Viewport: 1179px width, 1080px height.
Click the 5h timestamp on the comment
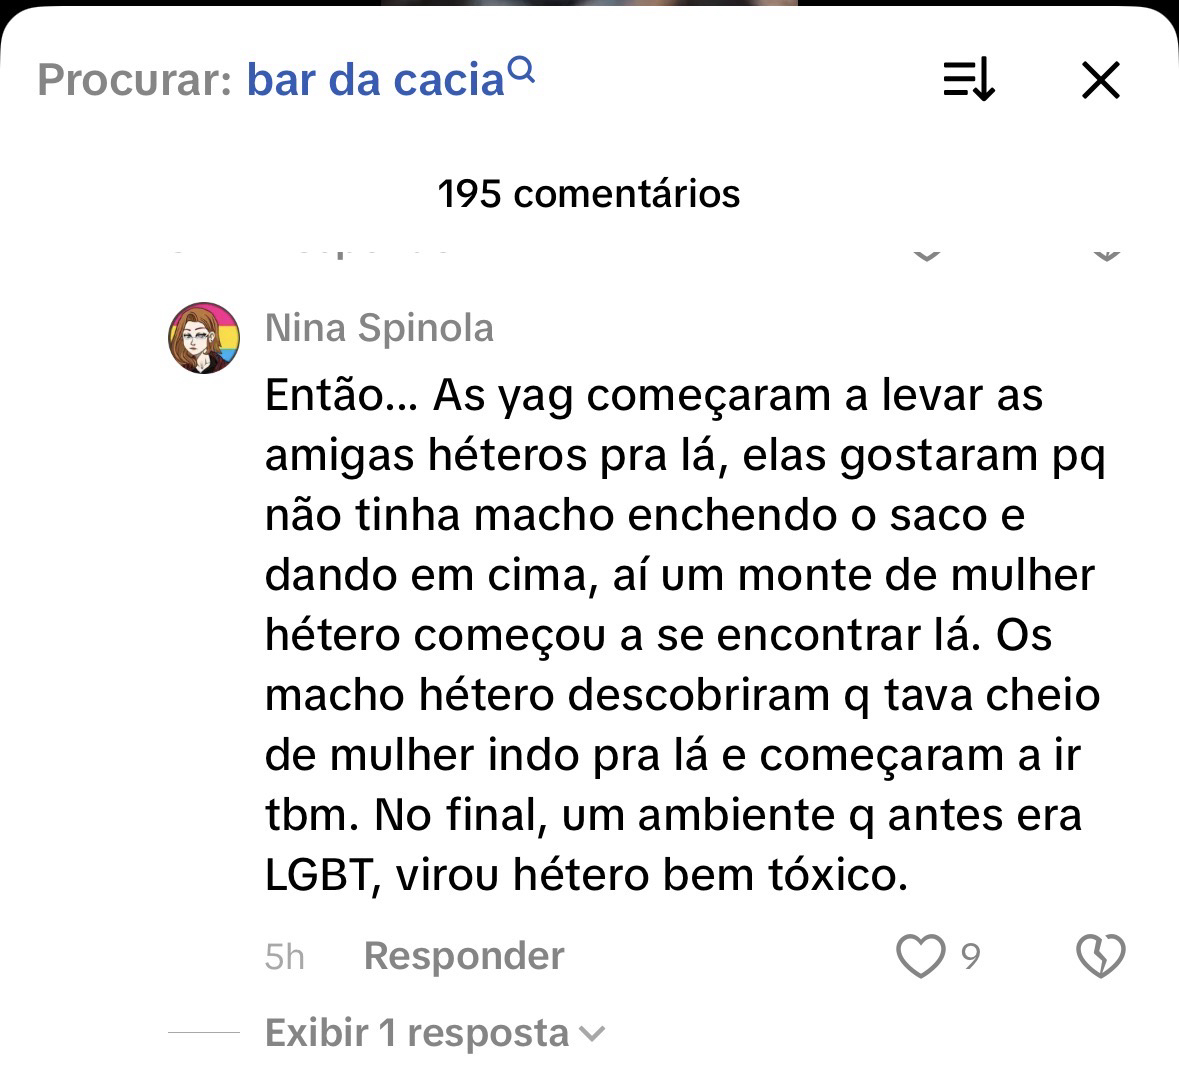(x=284, y=957)
